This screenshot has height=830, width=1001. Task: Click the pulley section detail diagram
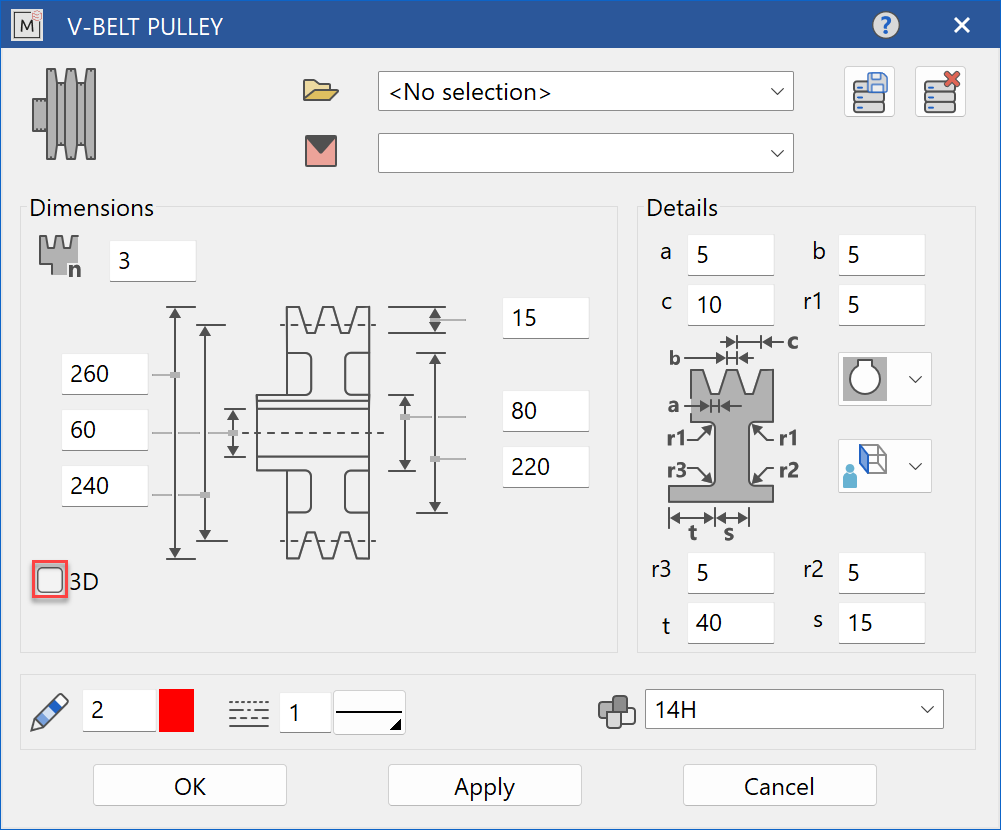(x=732, y=438)
